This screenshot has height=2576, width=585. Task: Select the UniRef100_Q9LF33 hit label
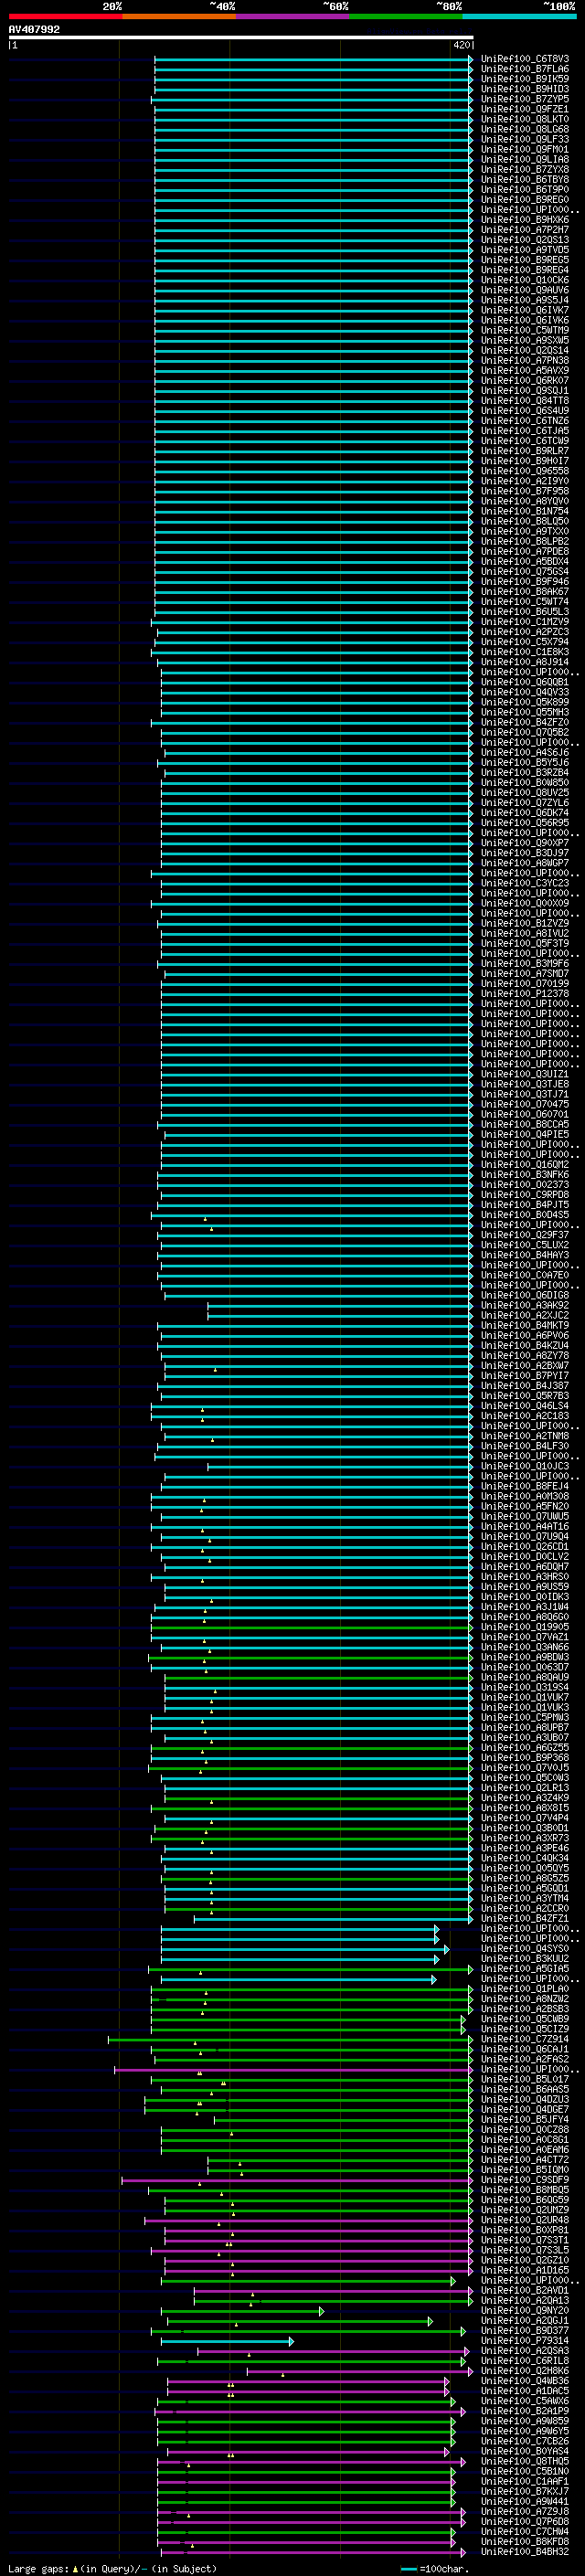pos(525,139)
